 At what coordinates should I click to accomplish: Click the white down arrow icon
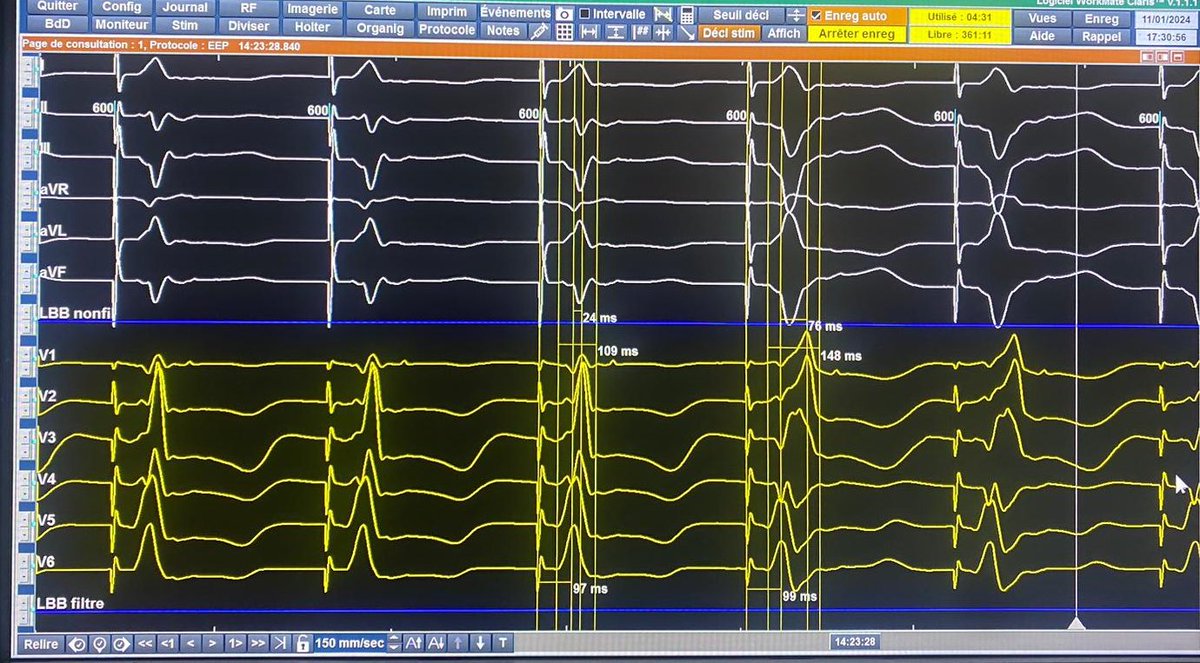pos(480,644)
